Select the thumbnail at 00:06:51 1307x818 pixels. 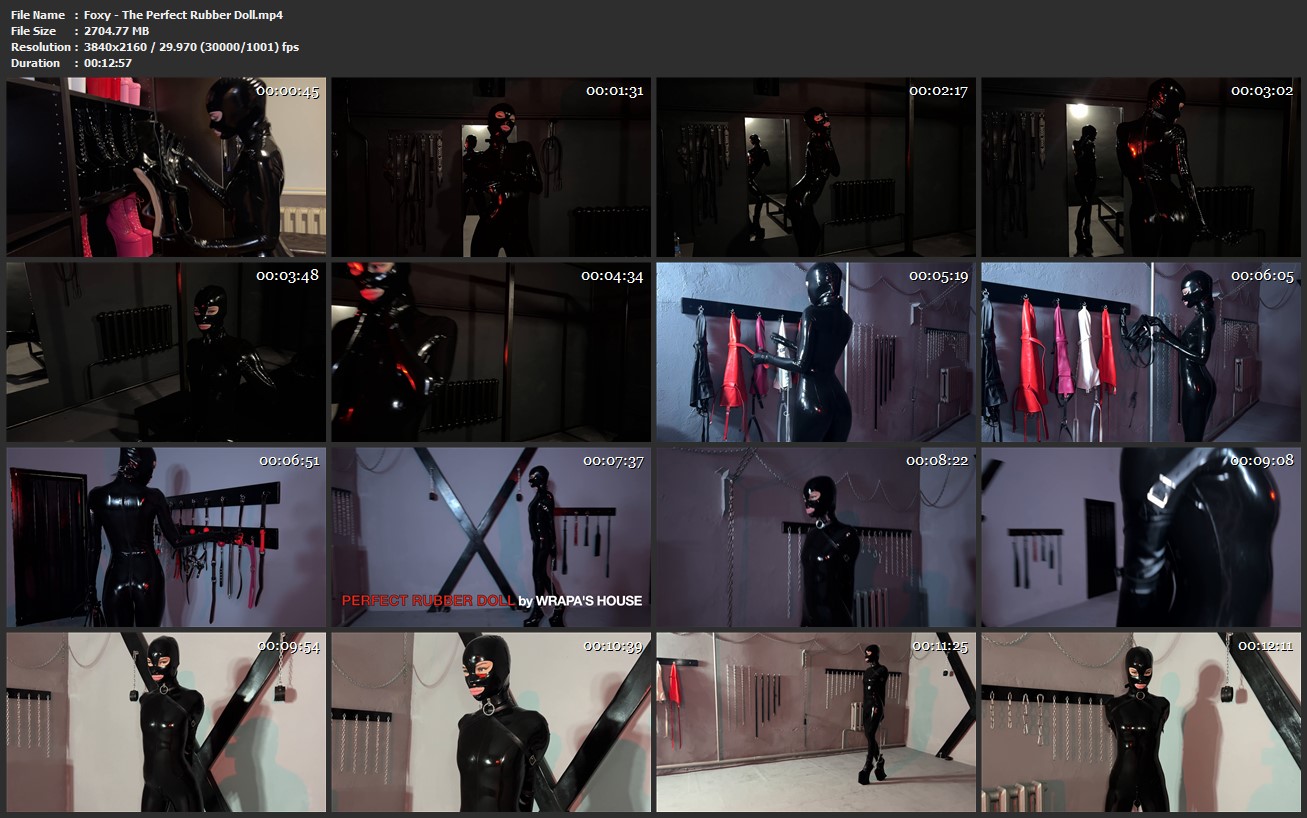[166, 537]
